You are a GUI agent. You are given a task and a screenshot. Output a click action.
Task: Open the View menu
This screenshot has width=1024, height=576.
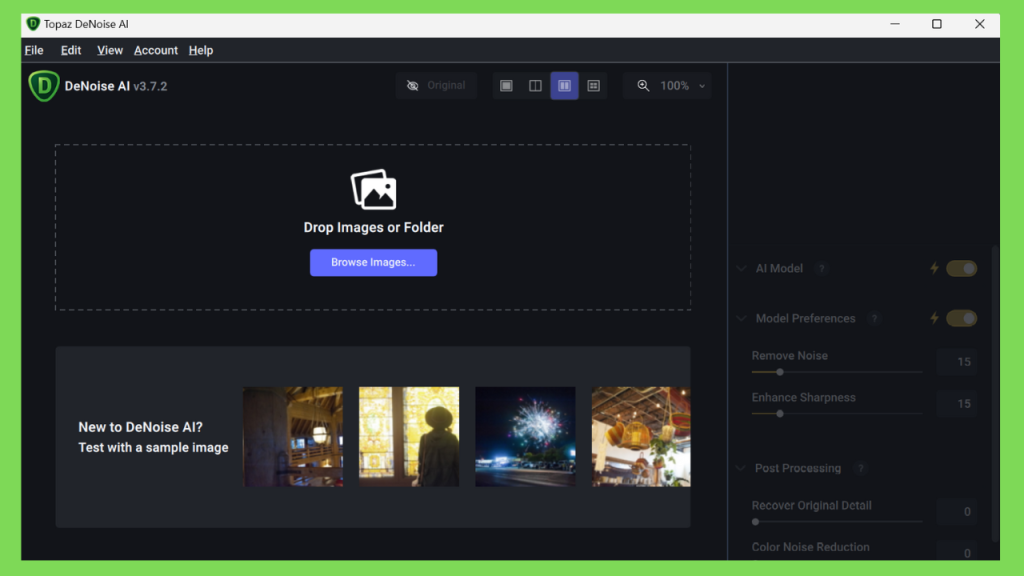point(110,50)
